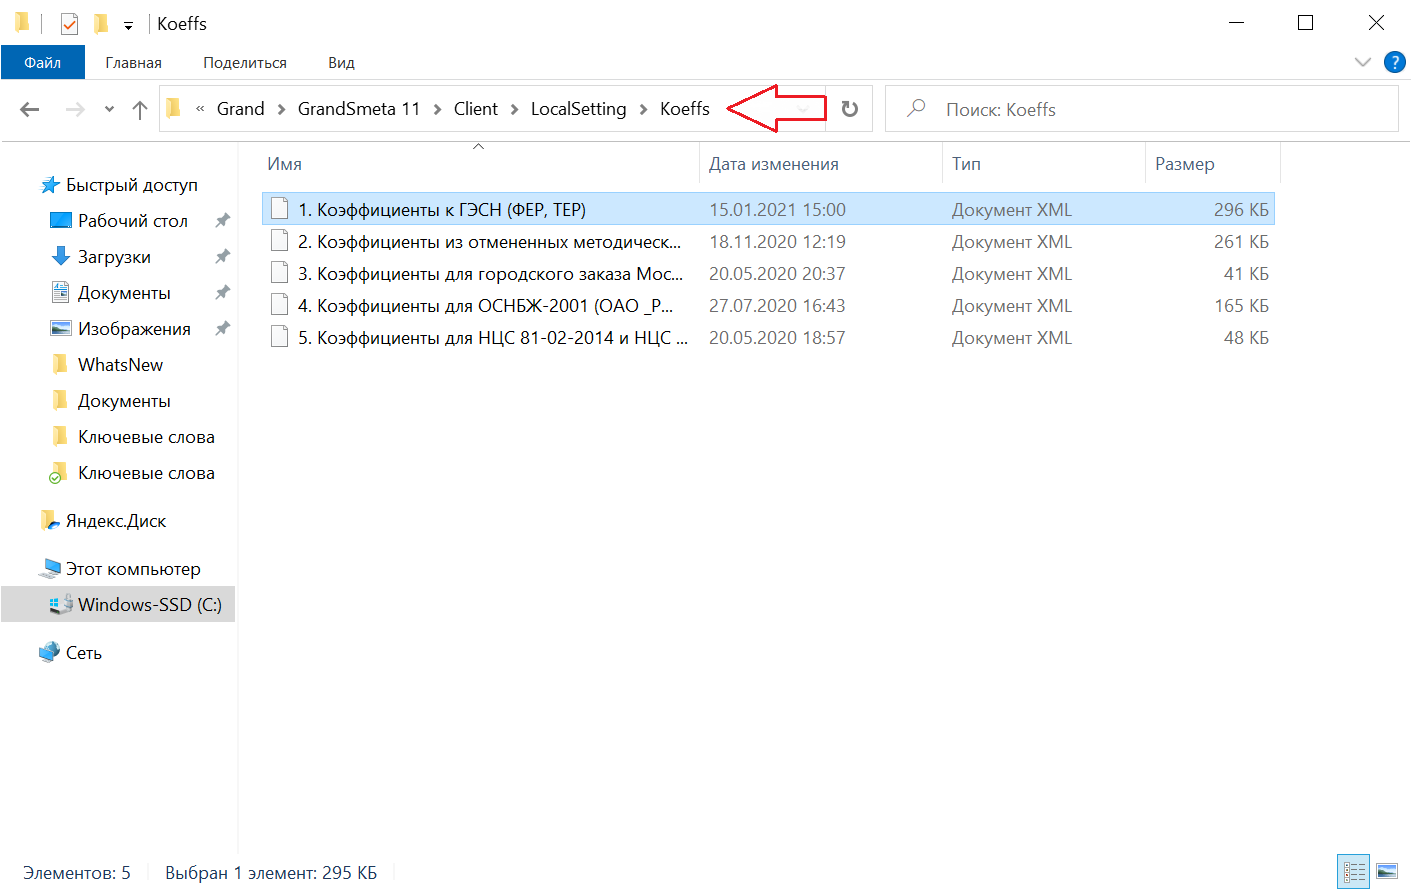
Task: Jump to GrandSmeta 11 in the address bar
Action: (x=359, y=109)
